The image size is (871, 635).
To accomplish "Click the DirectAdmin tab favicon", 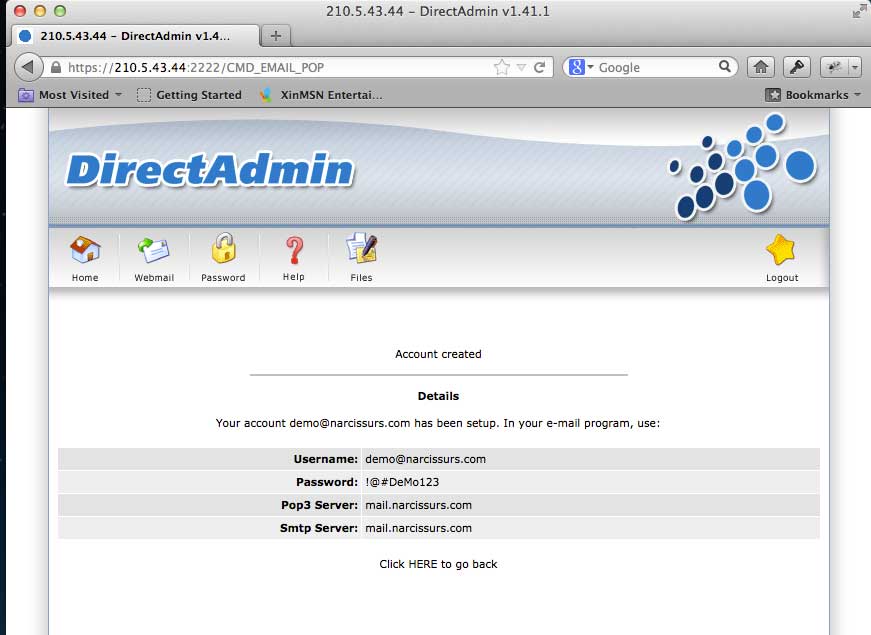I will point(25,36).
